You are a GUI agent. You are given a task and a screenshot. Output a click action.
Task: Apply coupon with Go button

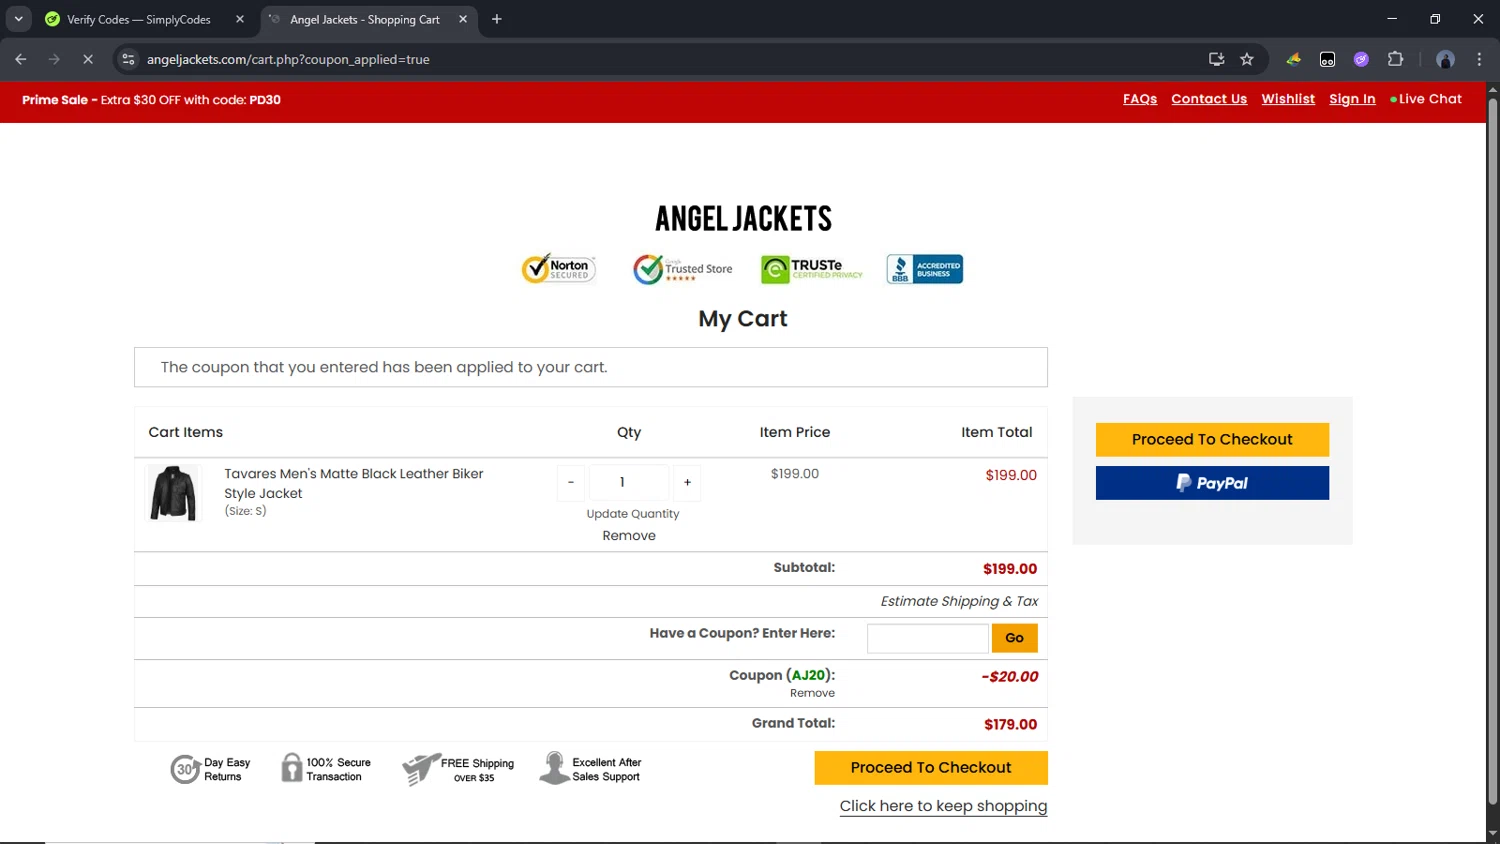pyautogui.click(x=1014, y=638)
